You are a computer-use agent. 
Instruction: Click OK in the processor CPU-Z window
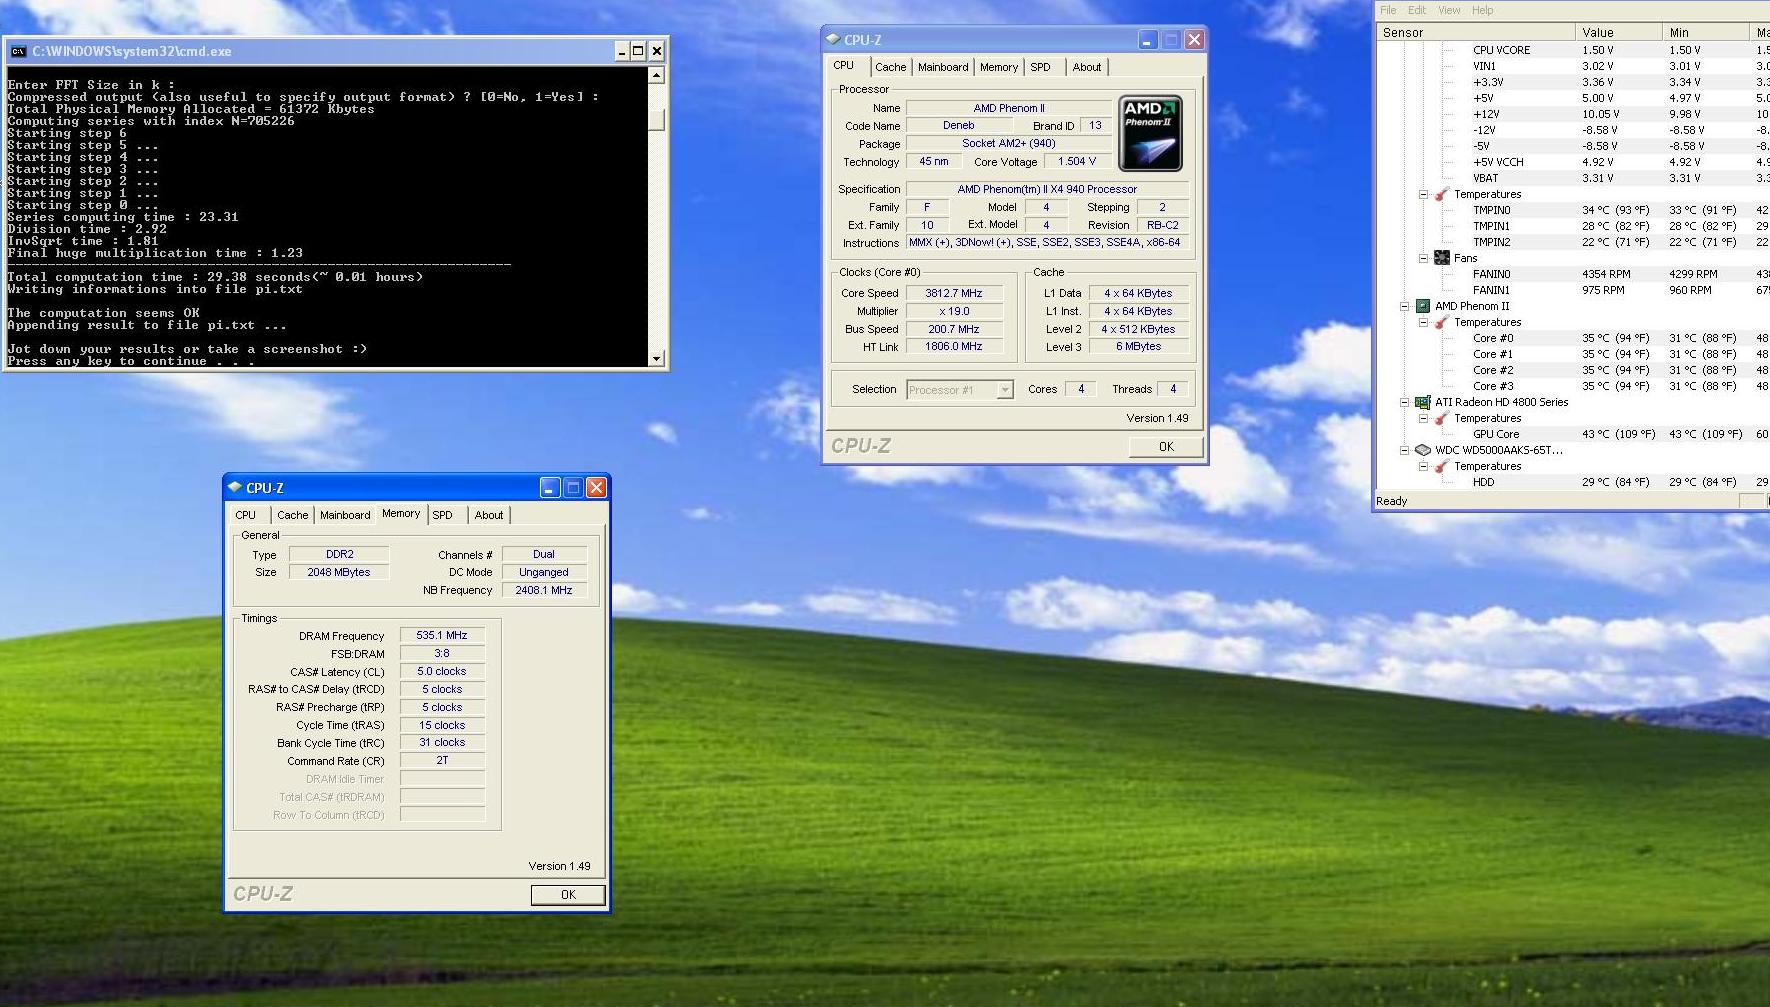click(1166, 447)
